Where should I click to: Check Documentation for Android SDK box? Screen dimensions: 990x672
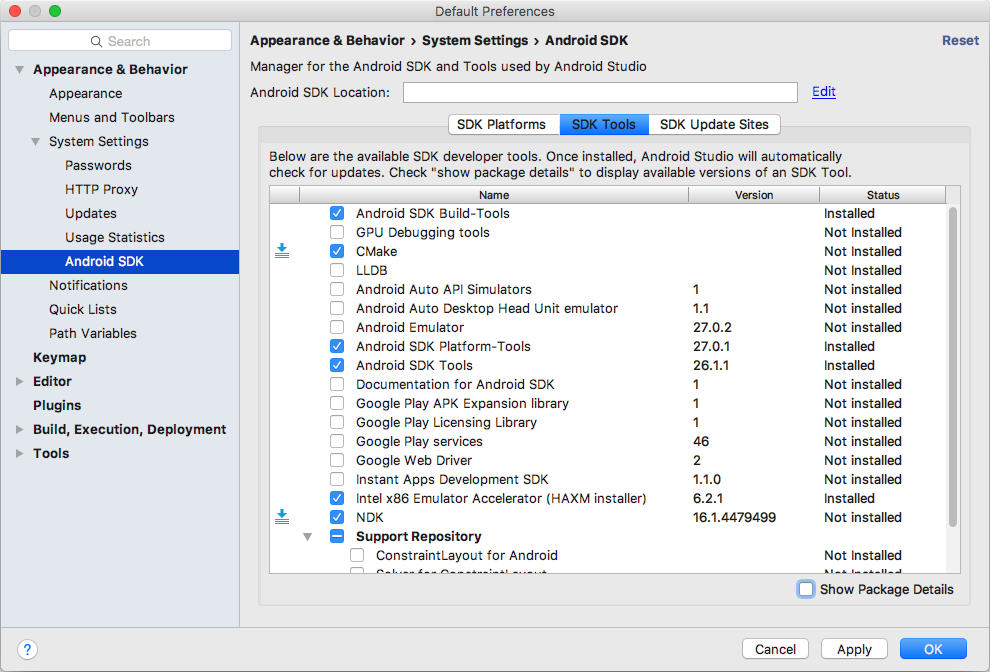tap(337, 384)
